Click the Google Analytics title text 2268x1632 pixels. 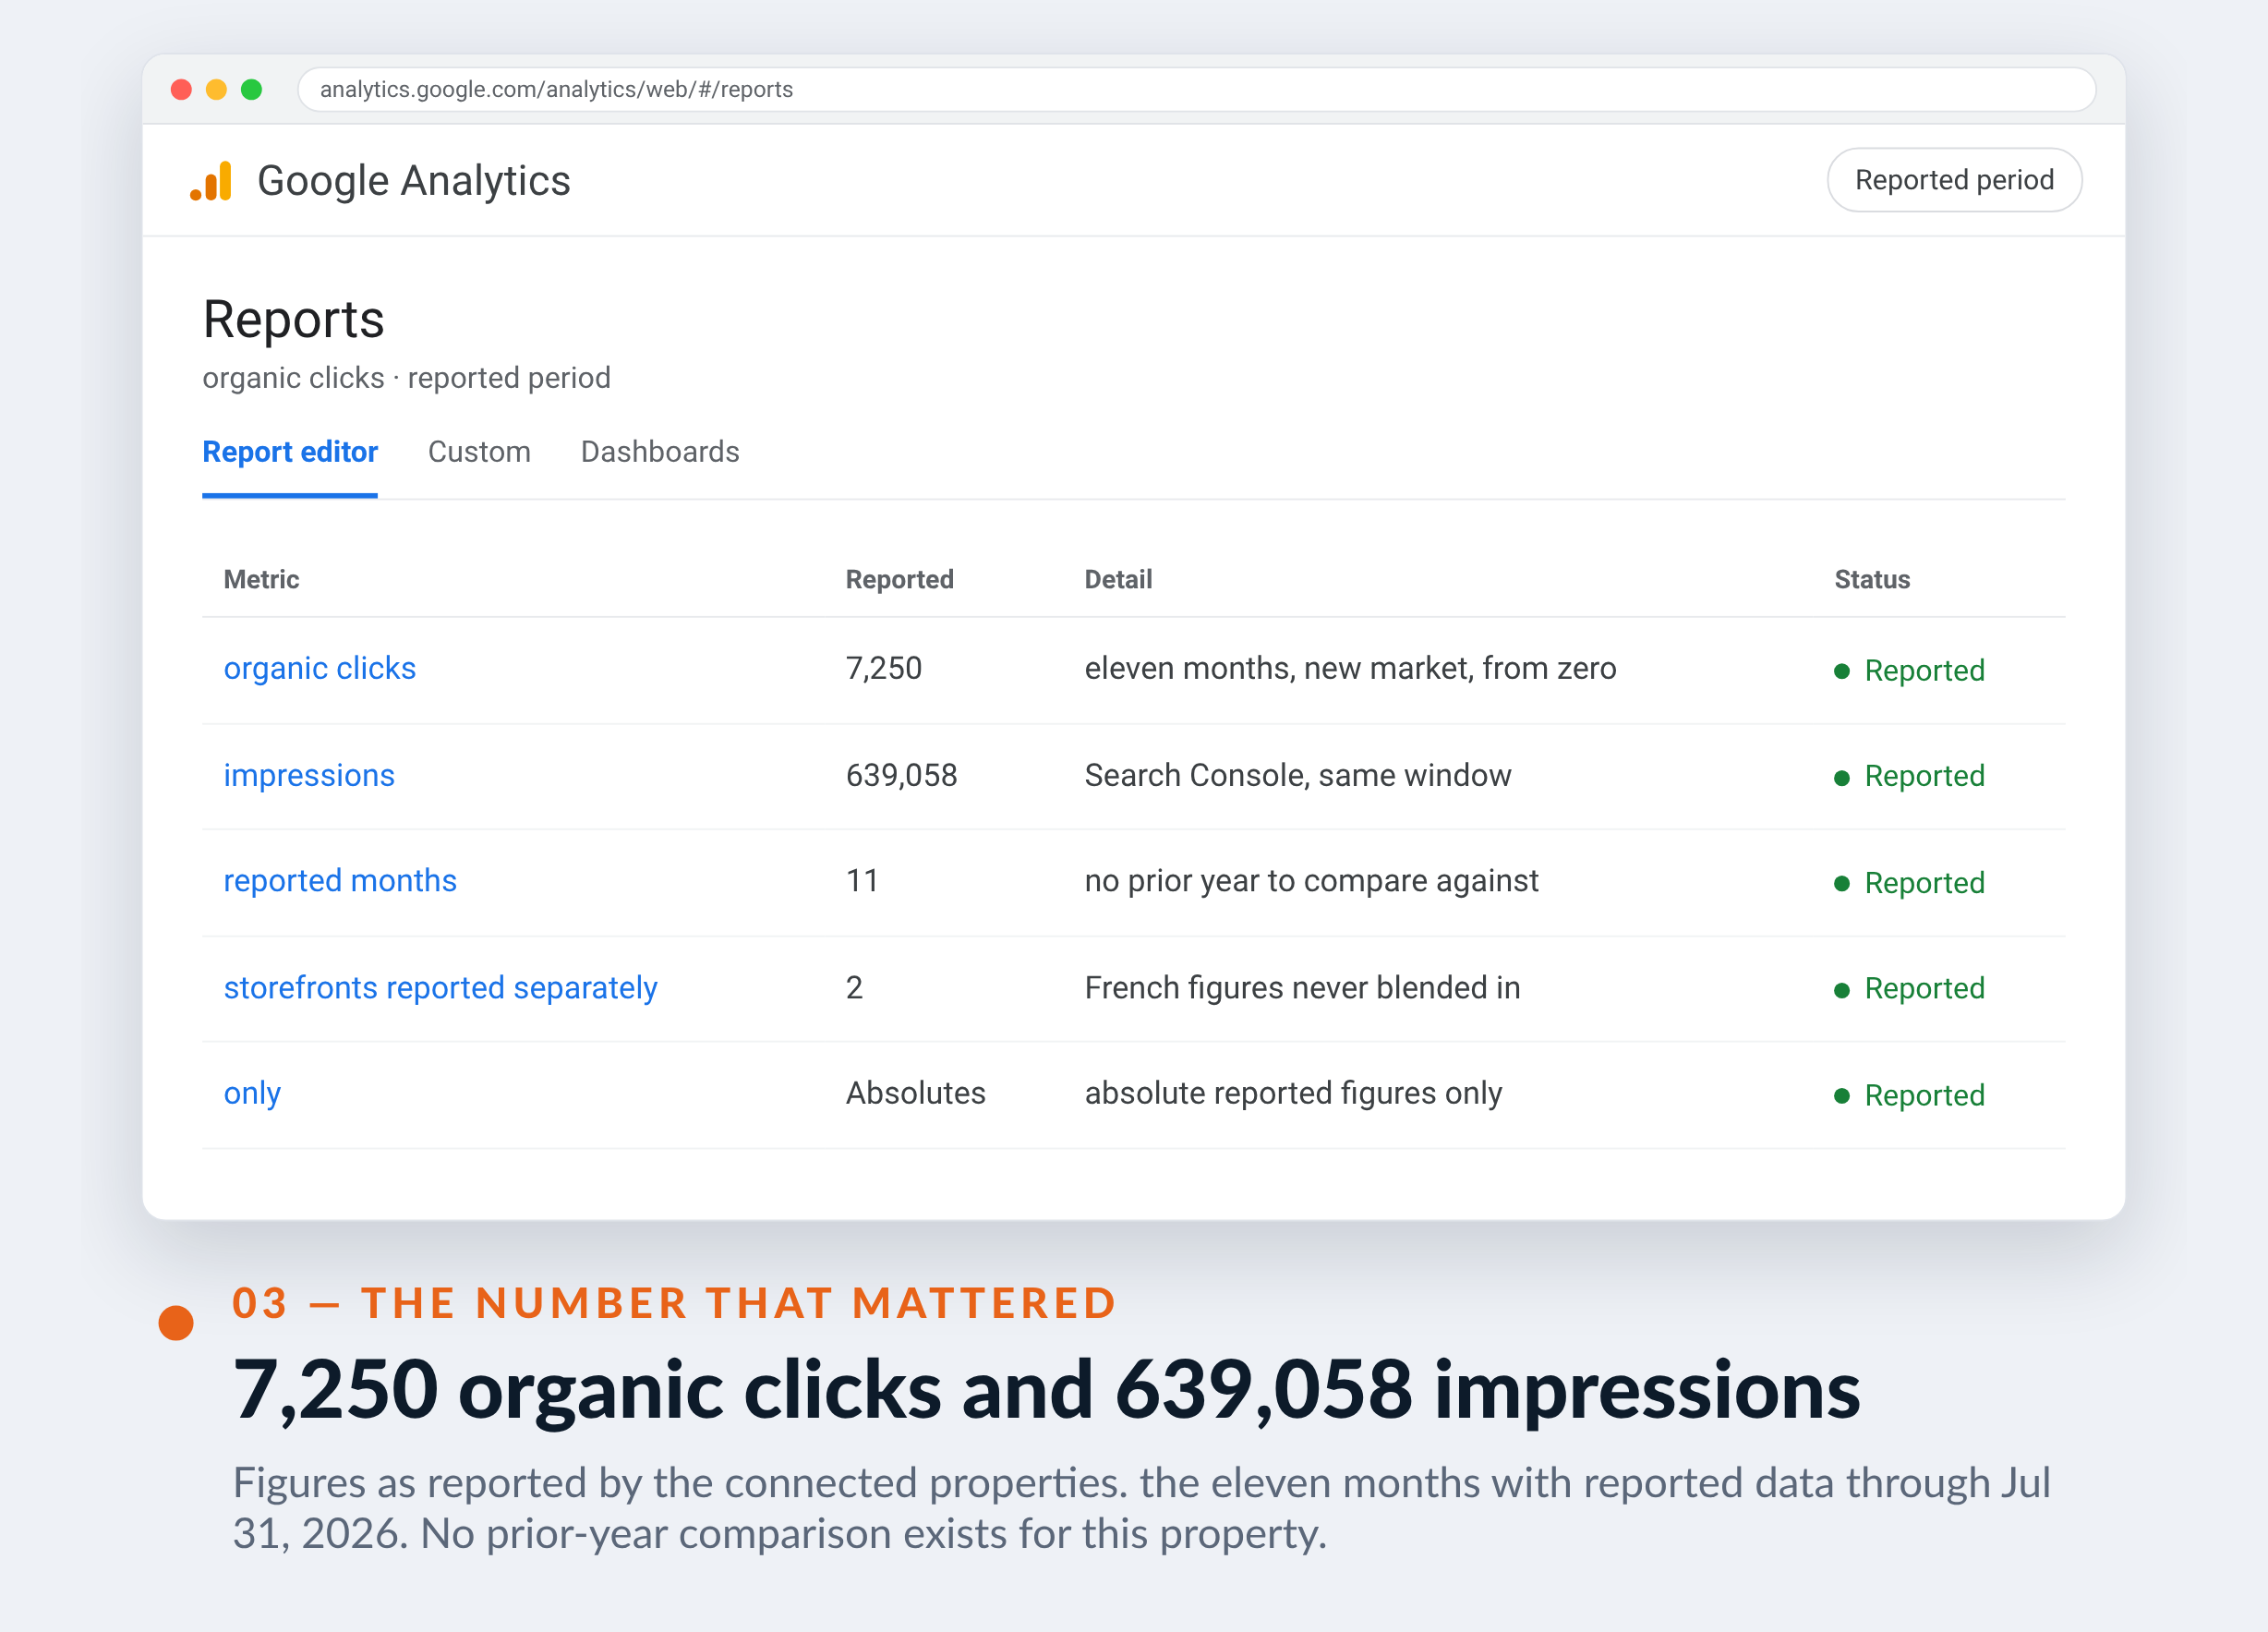(x=413, y=181)
